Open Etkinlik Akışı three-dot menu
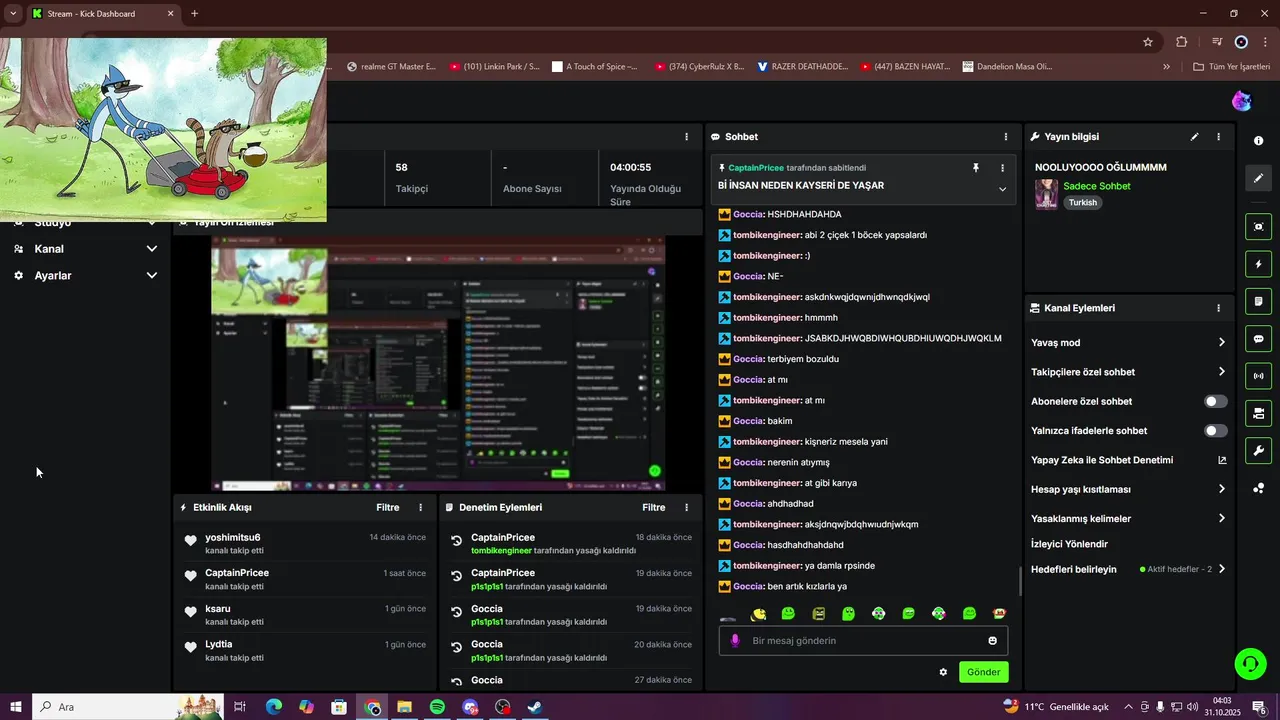 [420, 508]
